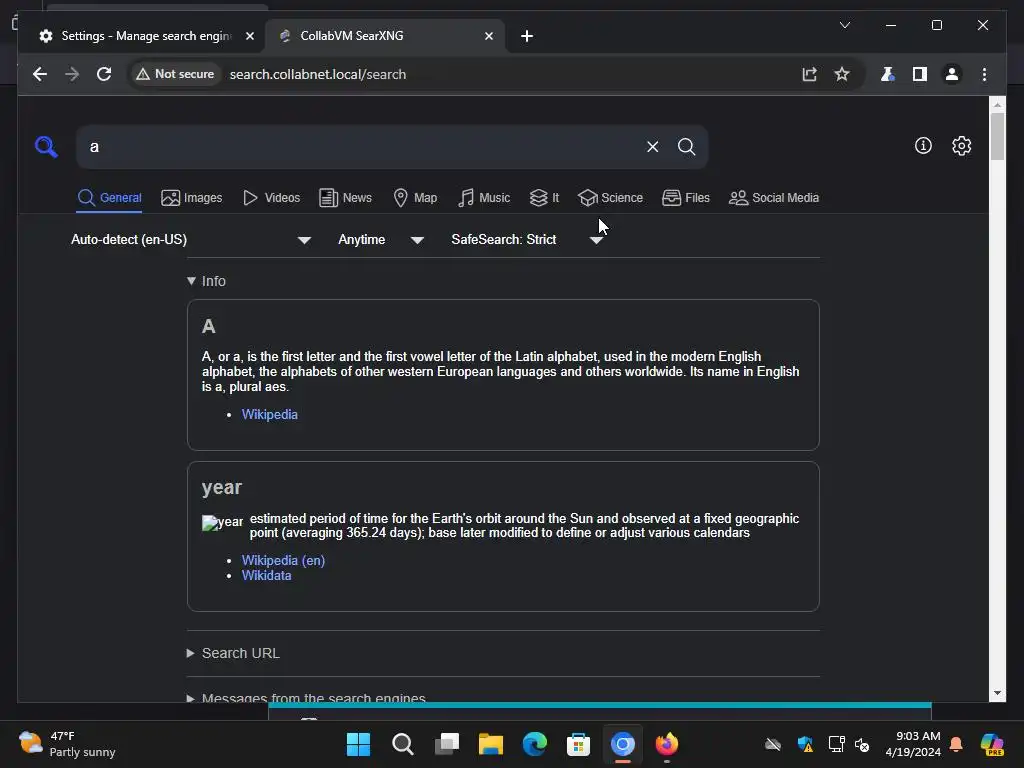Open Chrome profile avatar
The width and height of the screenshot is (1024, 768).
[952, 74]
